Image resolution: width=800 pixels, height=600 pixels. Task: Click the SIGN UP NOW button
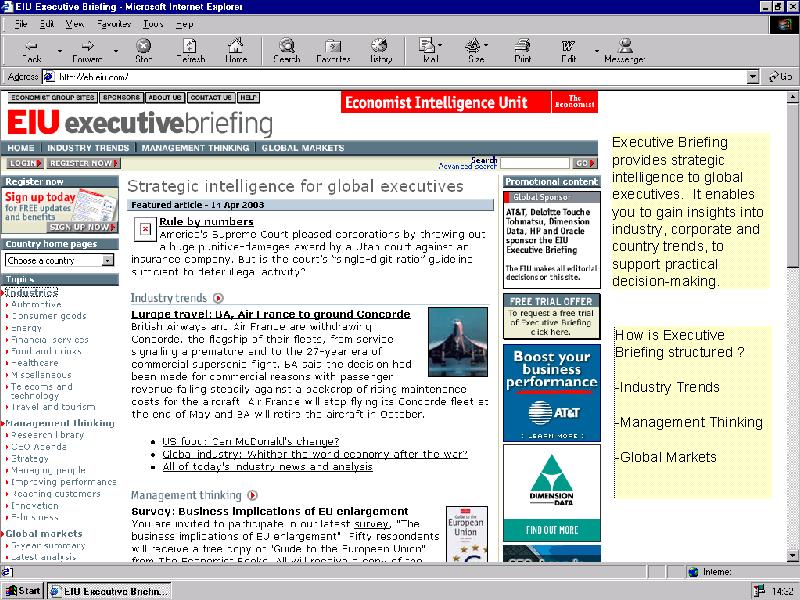(83, 227)
